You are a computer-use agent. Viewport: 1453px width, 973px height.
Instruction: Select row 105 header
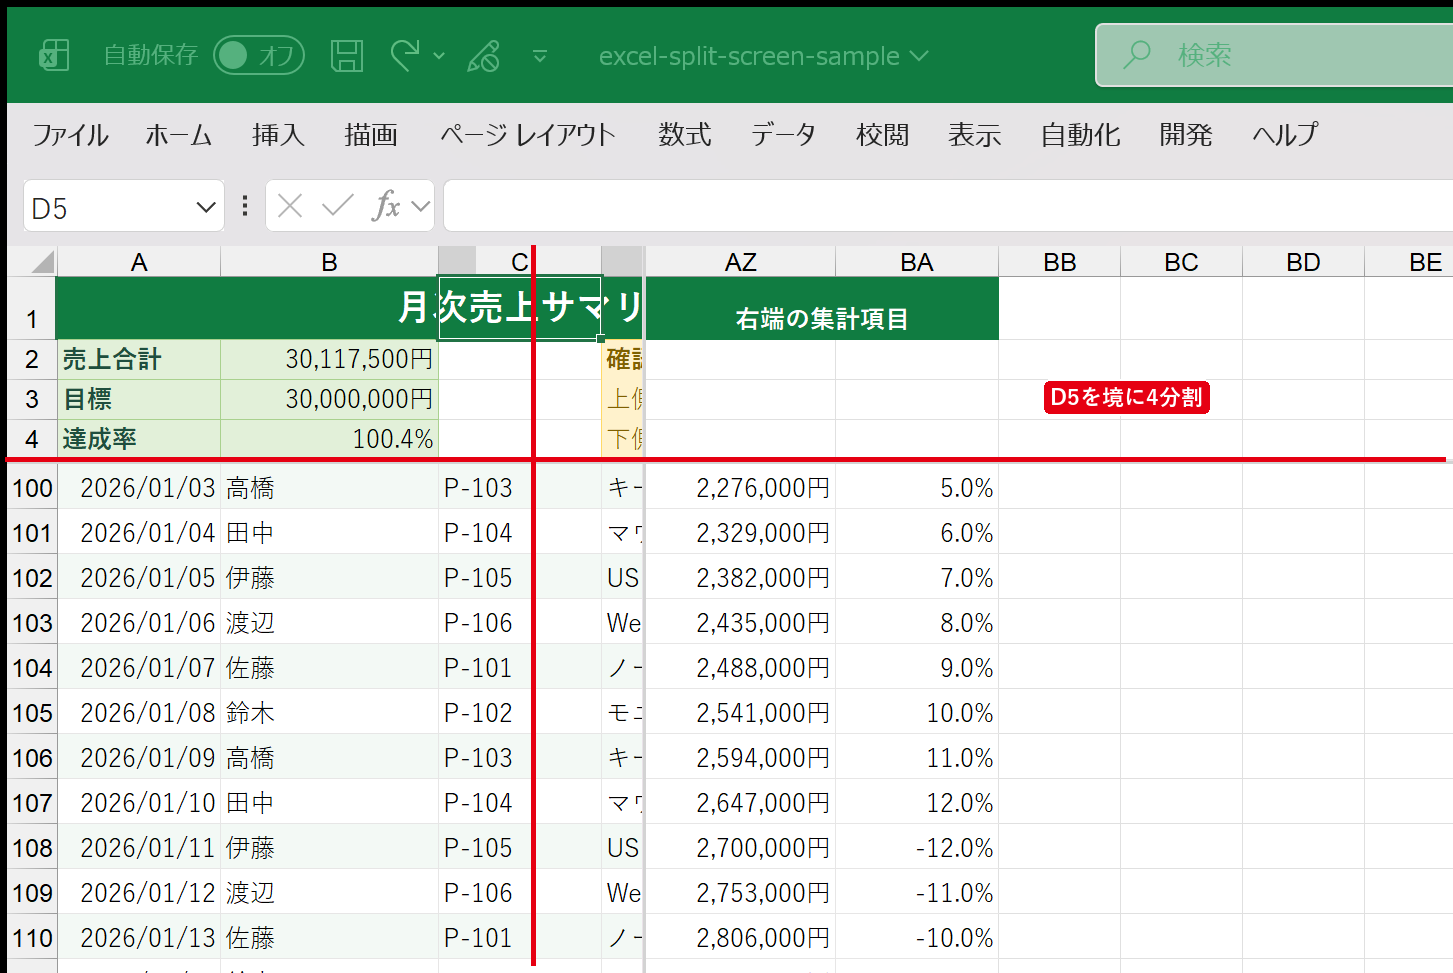coord(32,713)
